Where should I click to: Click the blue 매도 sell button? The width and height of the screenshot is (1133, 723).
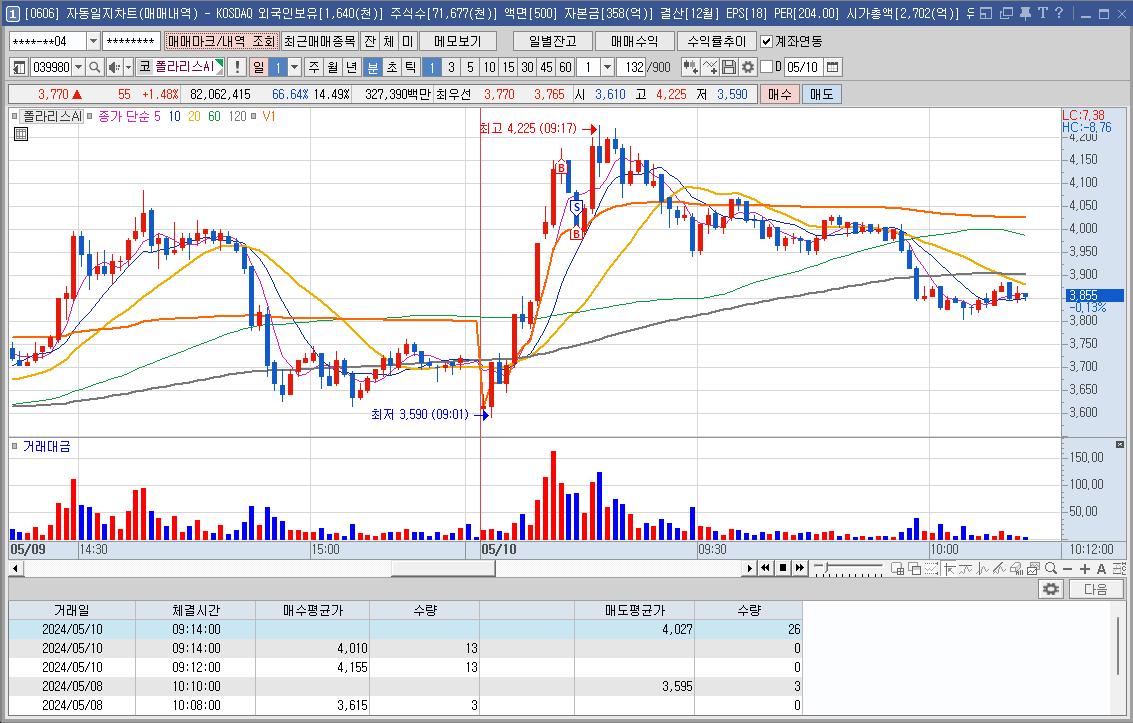click(822, 94)
